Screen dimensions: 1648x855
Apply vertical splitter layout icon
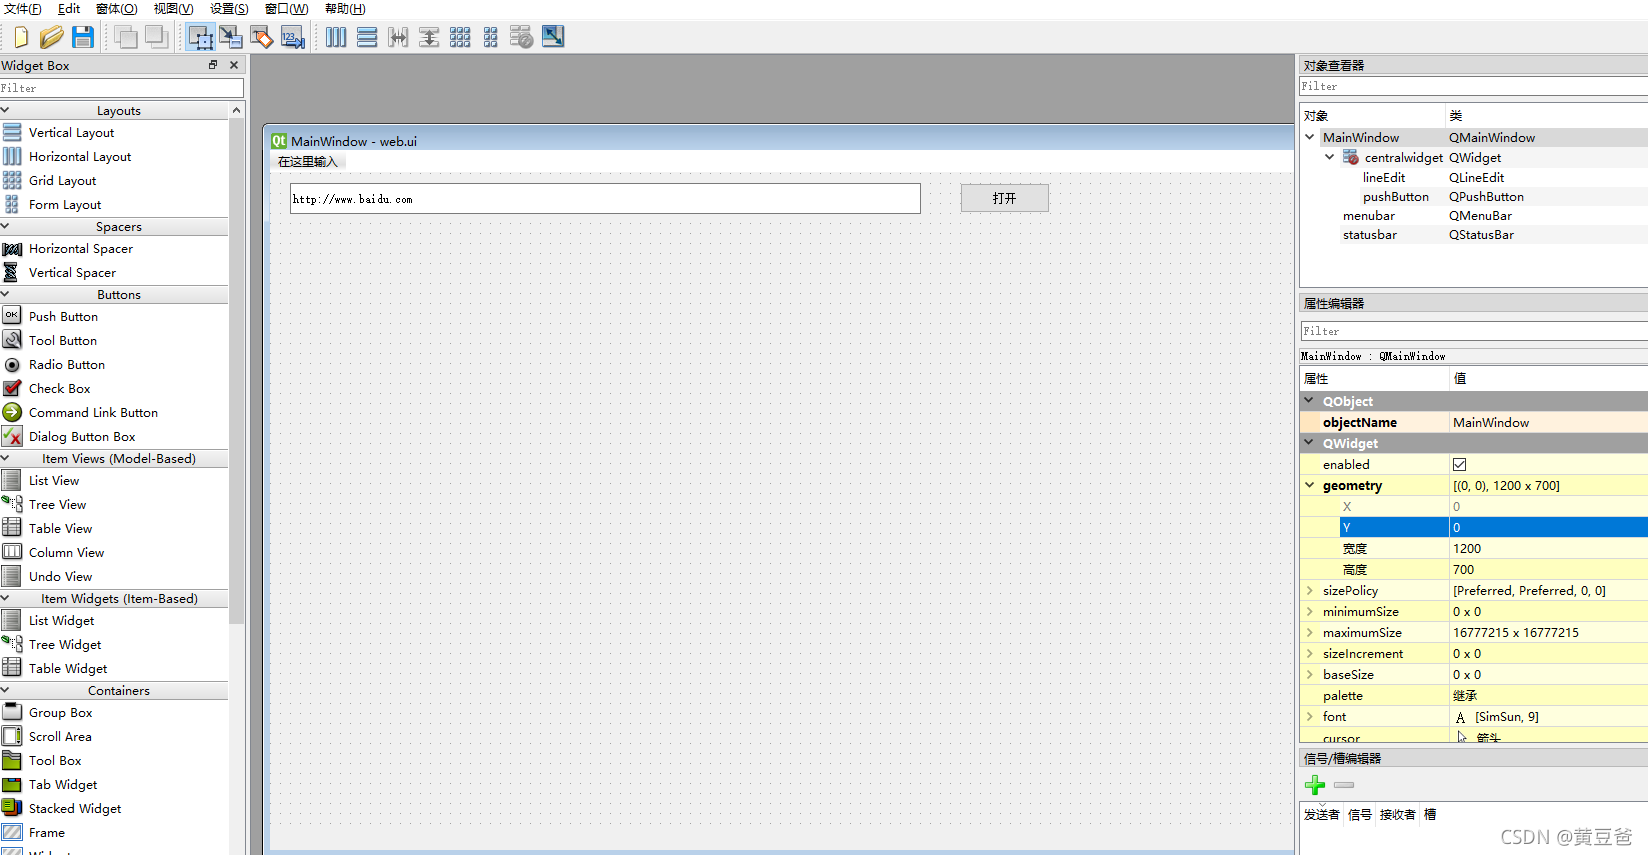[429, 38]
